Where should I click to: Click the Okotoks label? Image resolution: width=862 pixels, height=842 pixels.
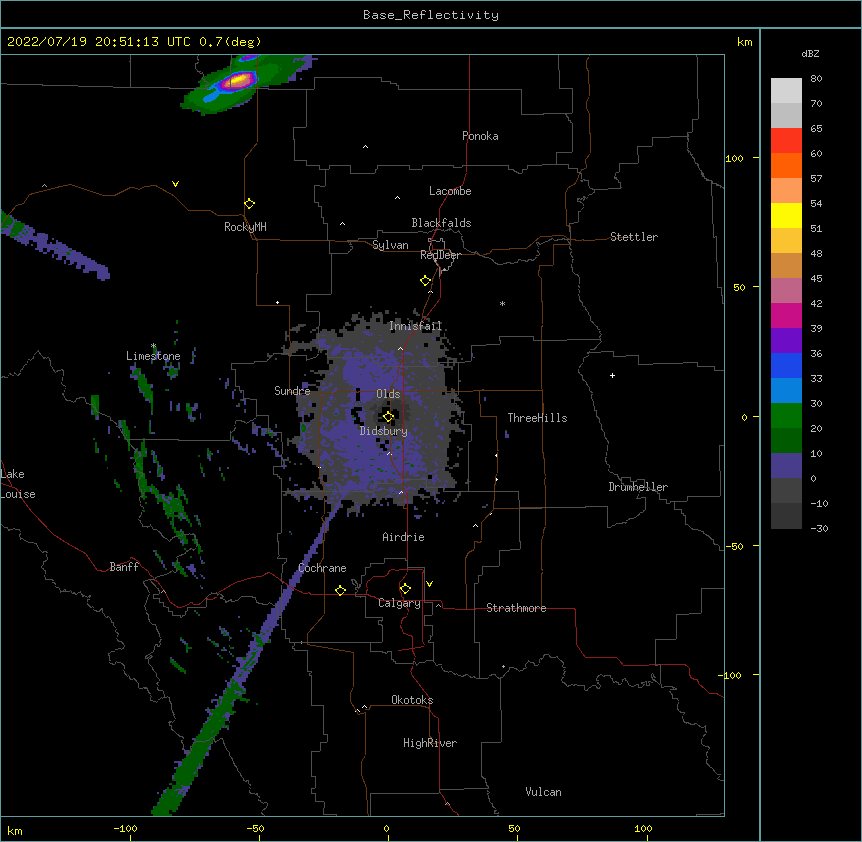coord(412,700)
